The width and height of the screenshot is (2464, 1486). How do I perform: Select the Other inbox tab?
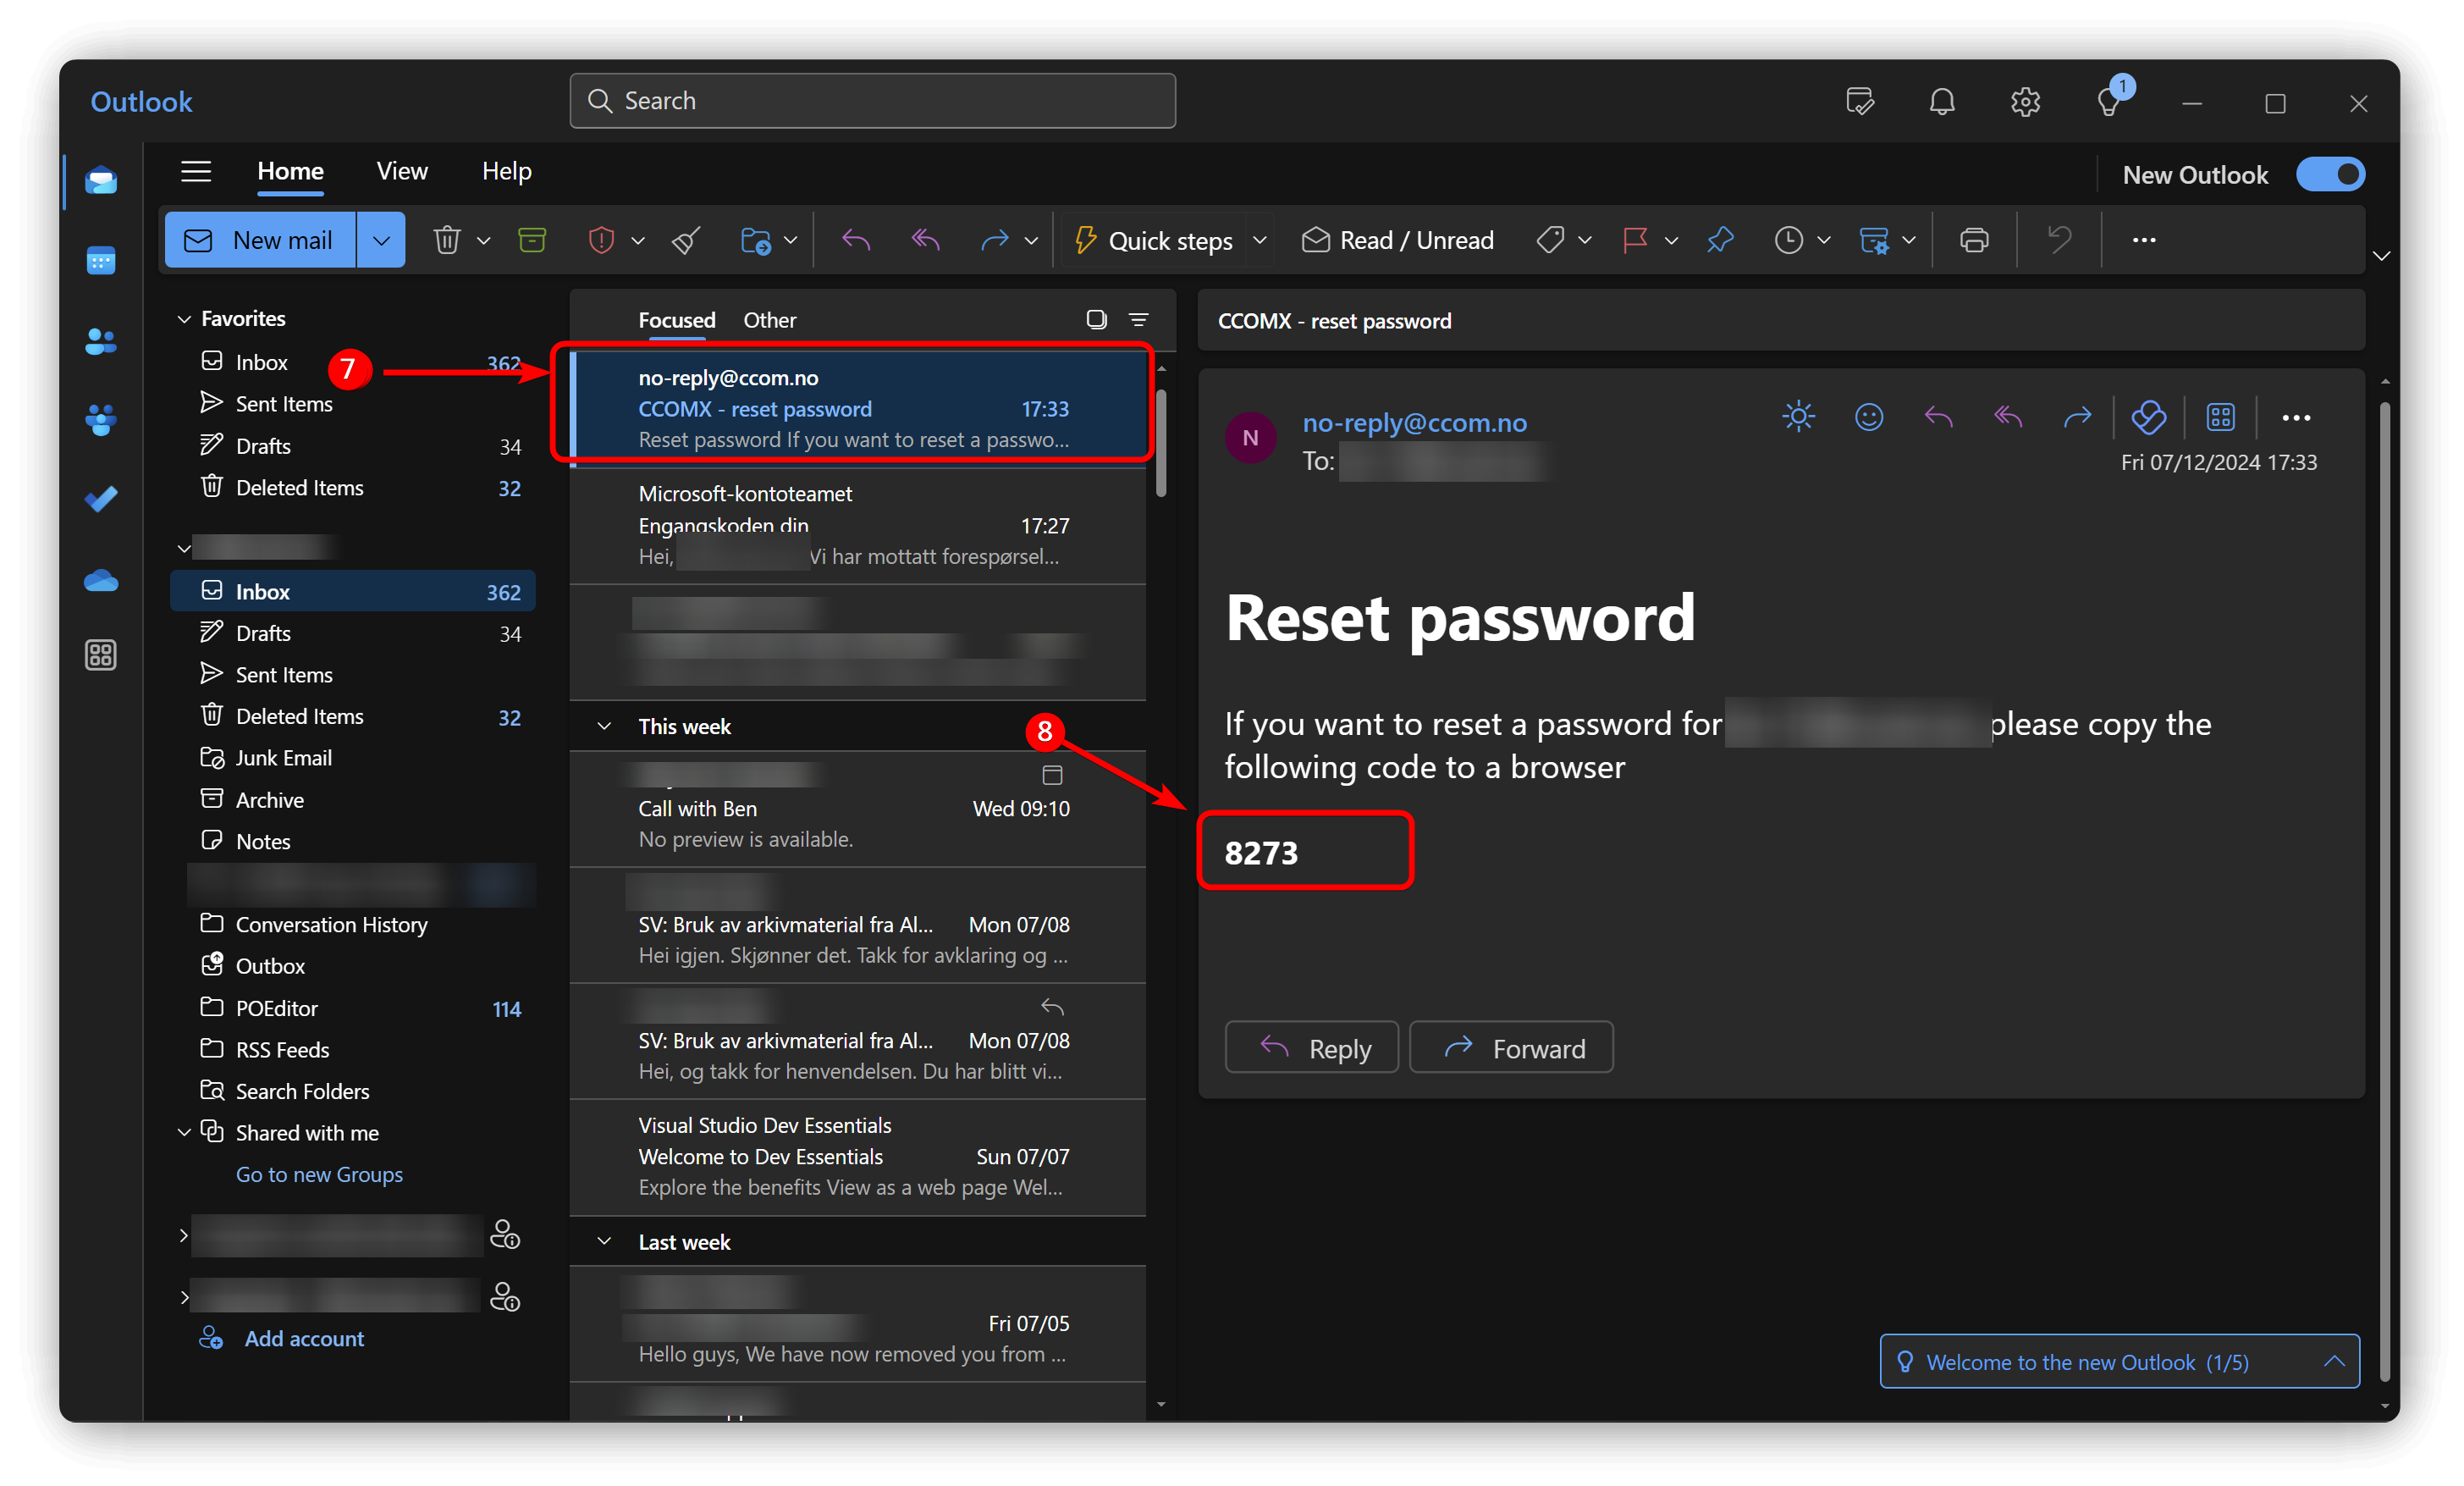click(769, 320)
